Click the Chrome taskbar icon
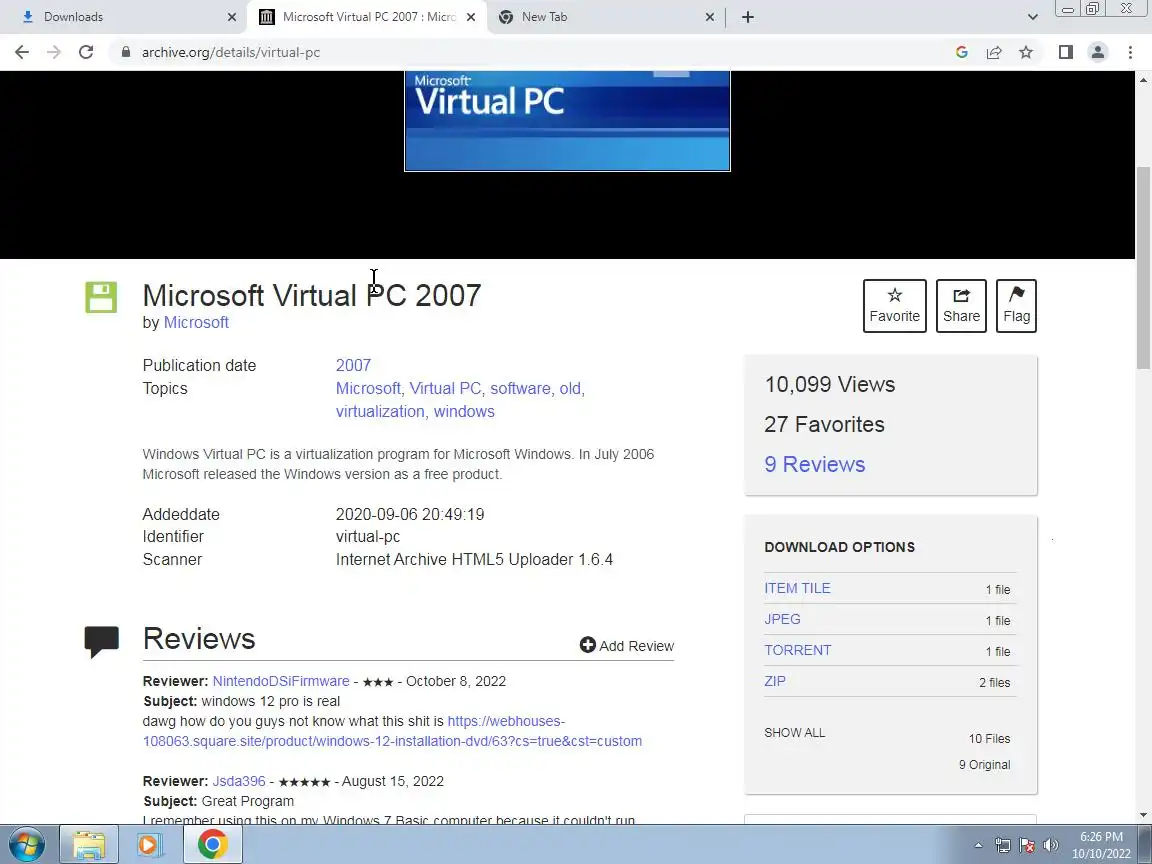This screenshot has width=1152, height=864. point(212,845)
